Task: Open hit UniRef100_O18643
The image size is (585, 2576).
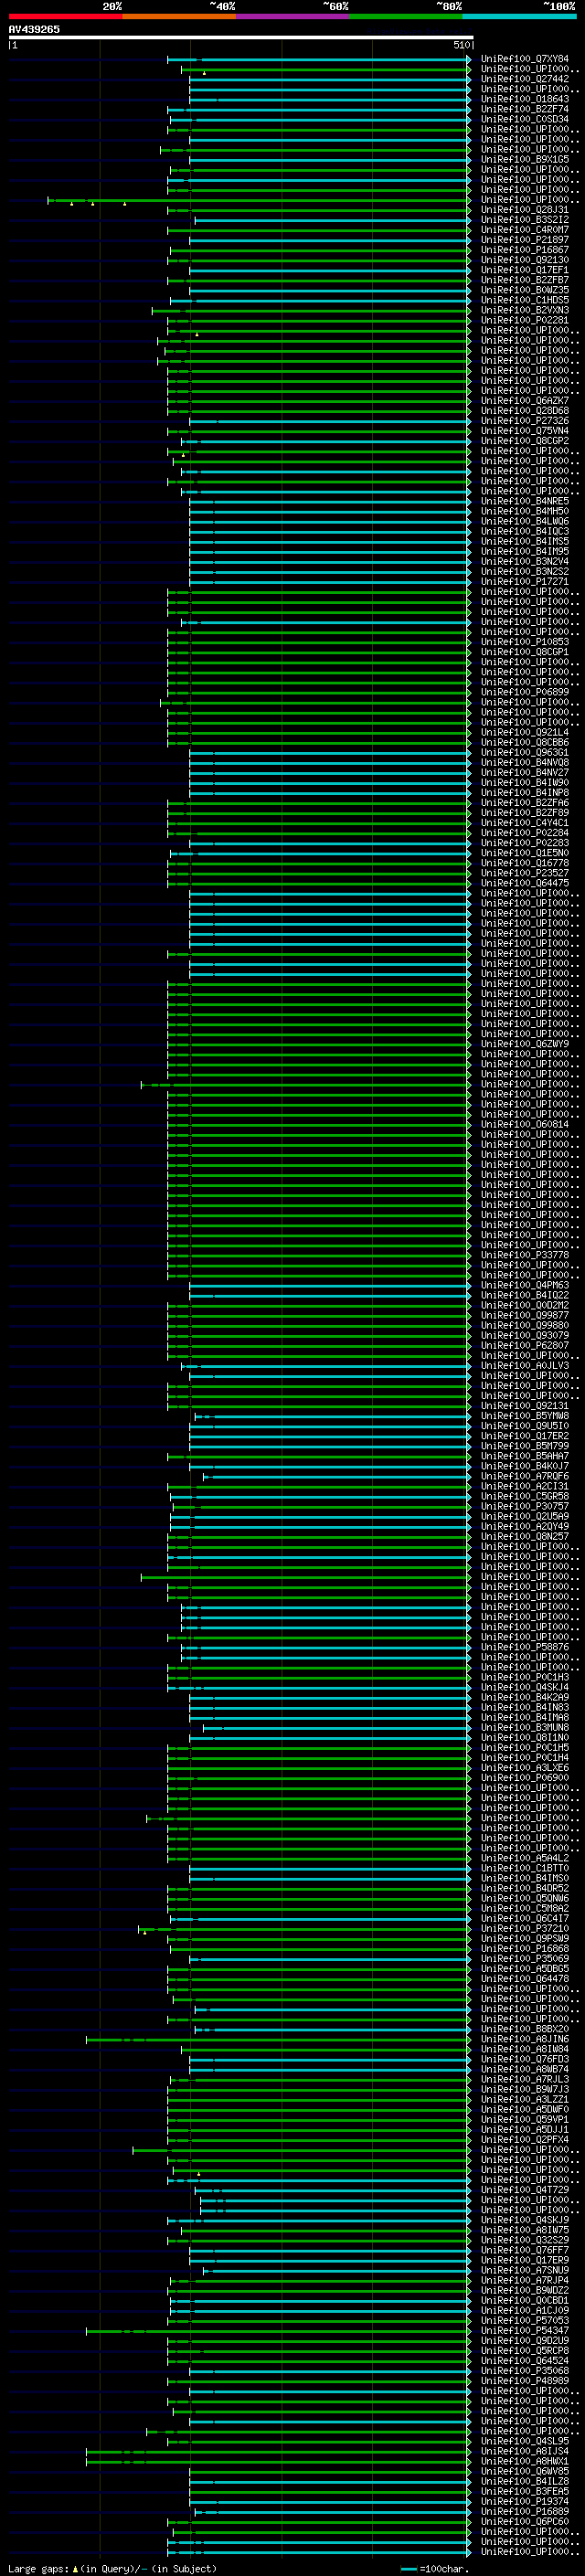Action: point(525,99)
